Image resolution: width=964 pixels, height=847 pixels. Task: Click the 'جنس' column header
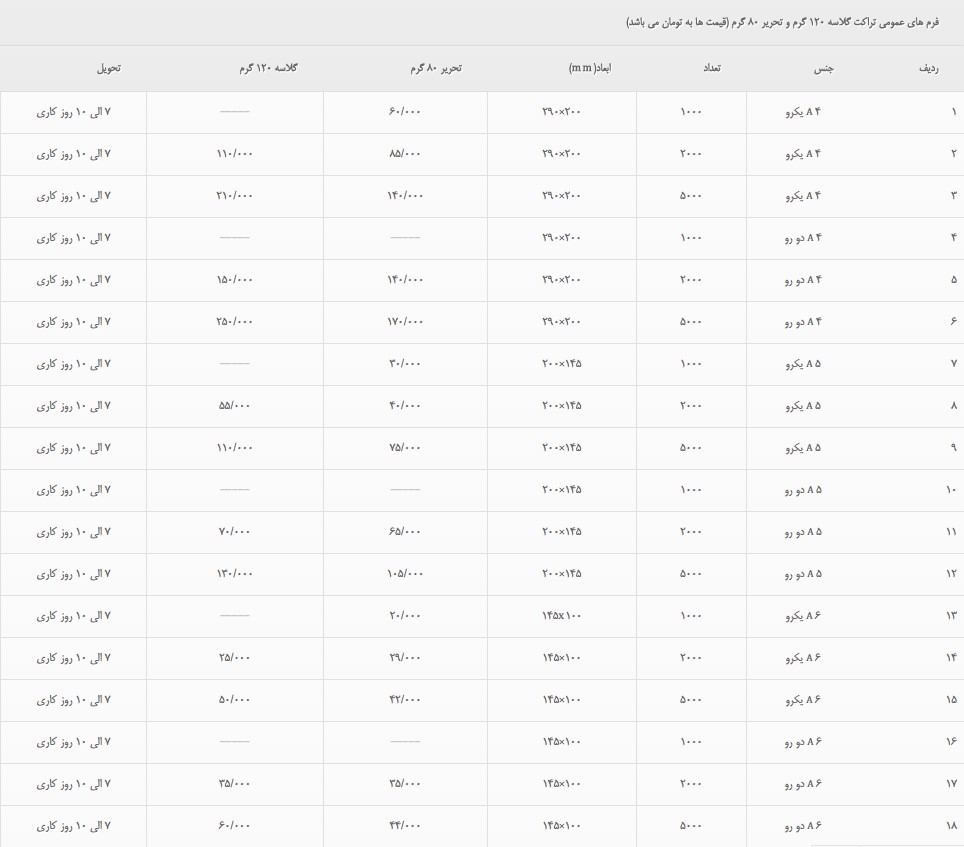(823, 68)
